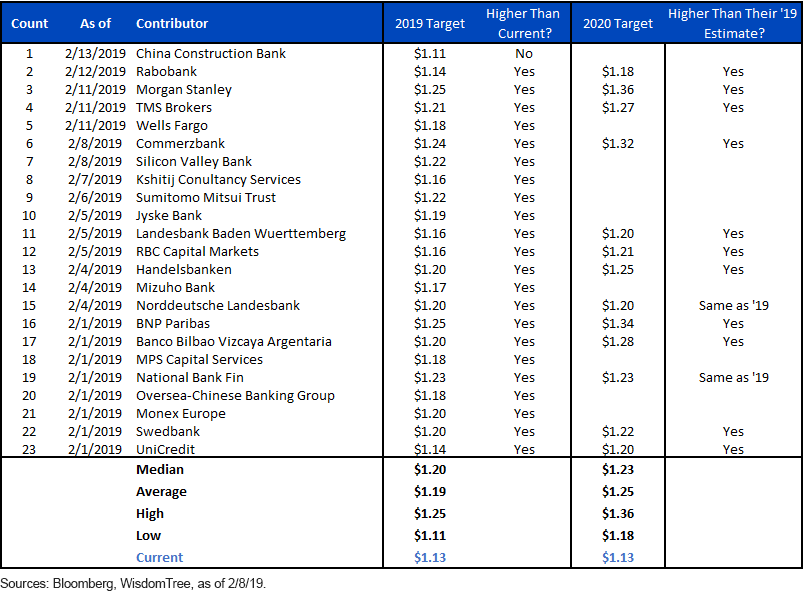Select the Mizuho Bank contributor cell
Image resolution: width=803 pixels, height=591 pixels.
[x=175, y=287]
